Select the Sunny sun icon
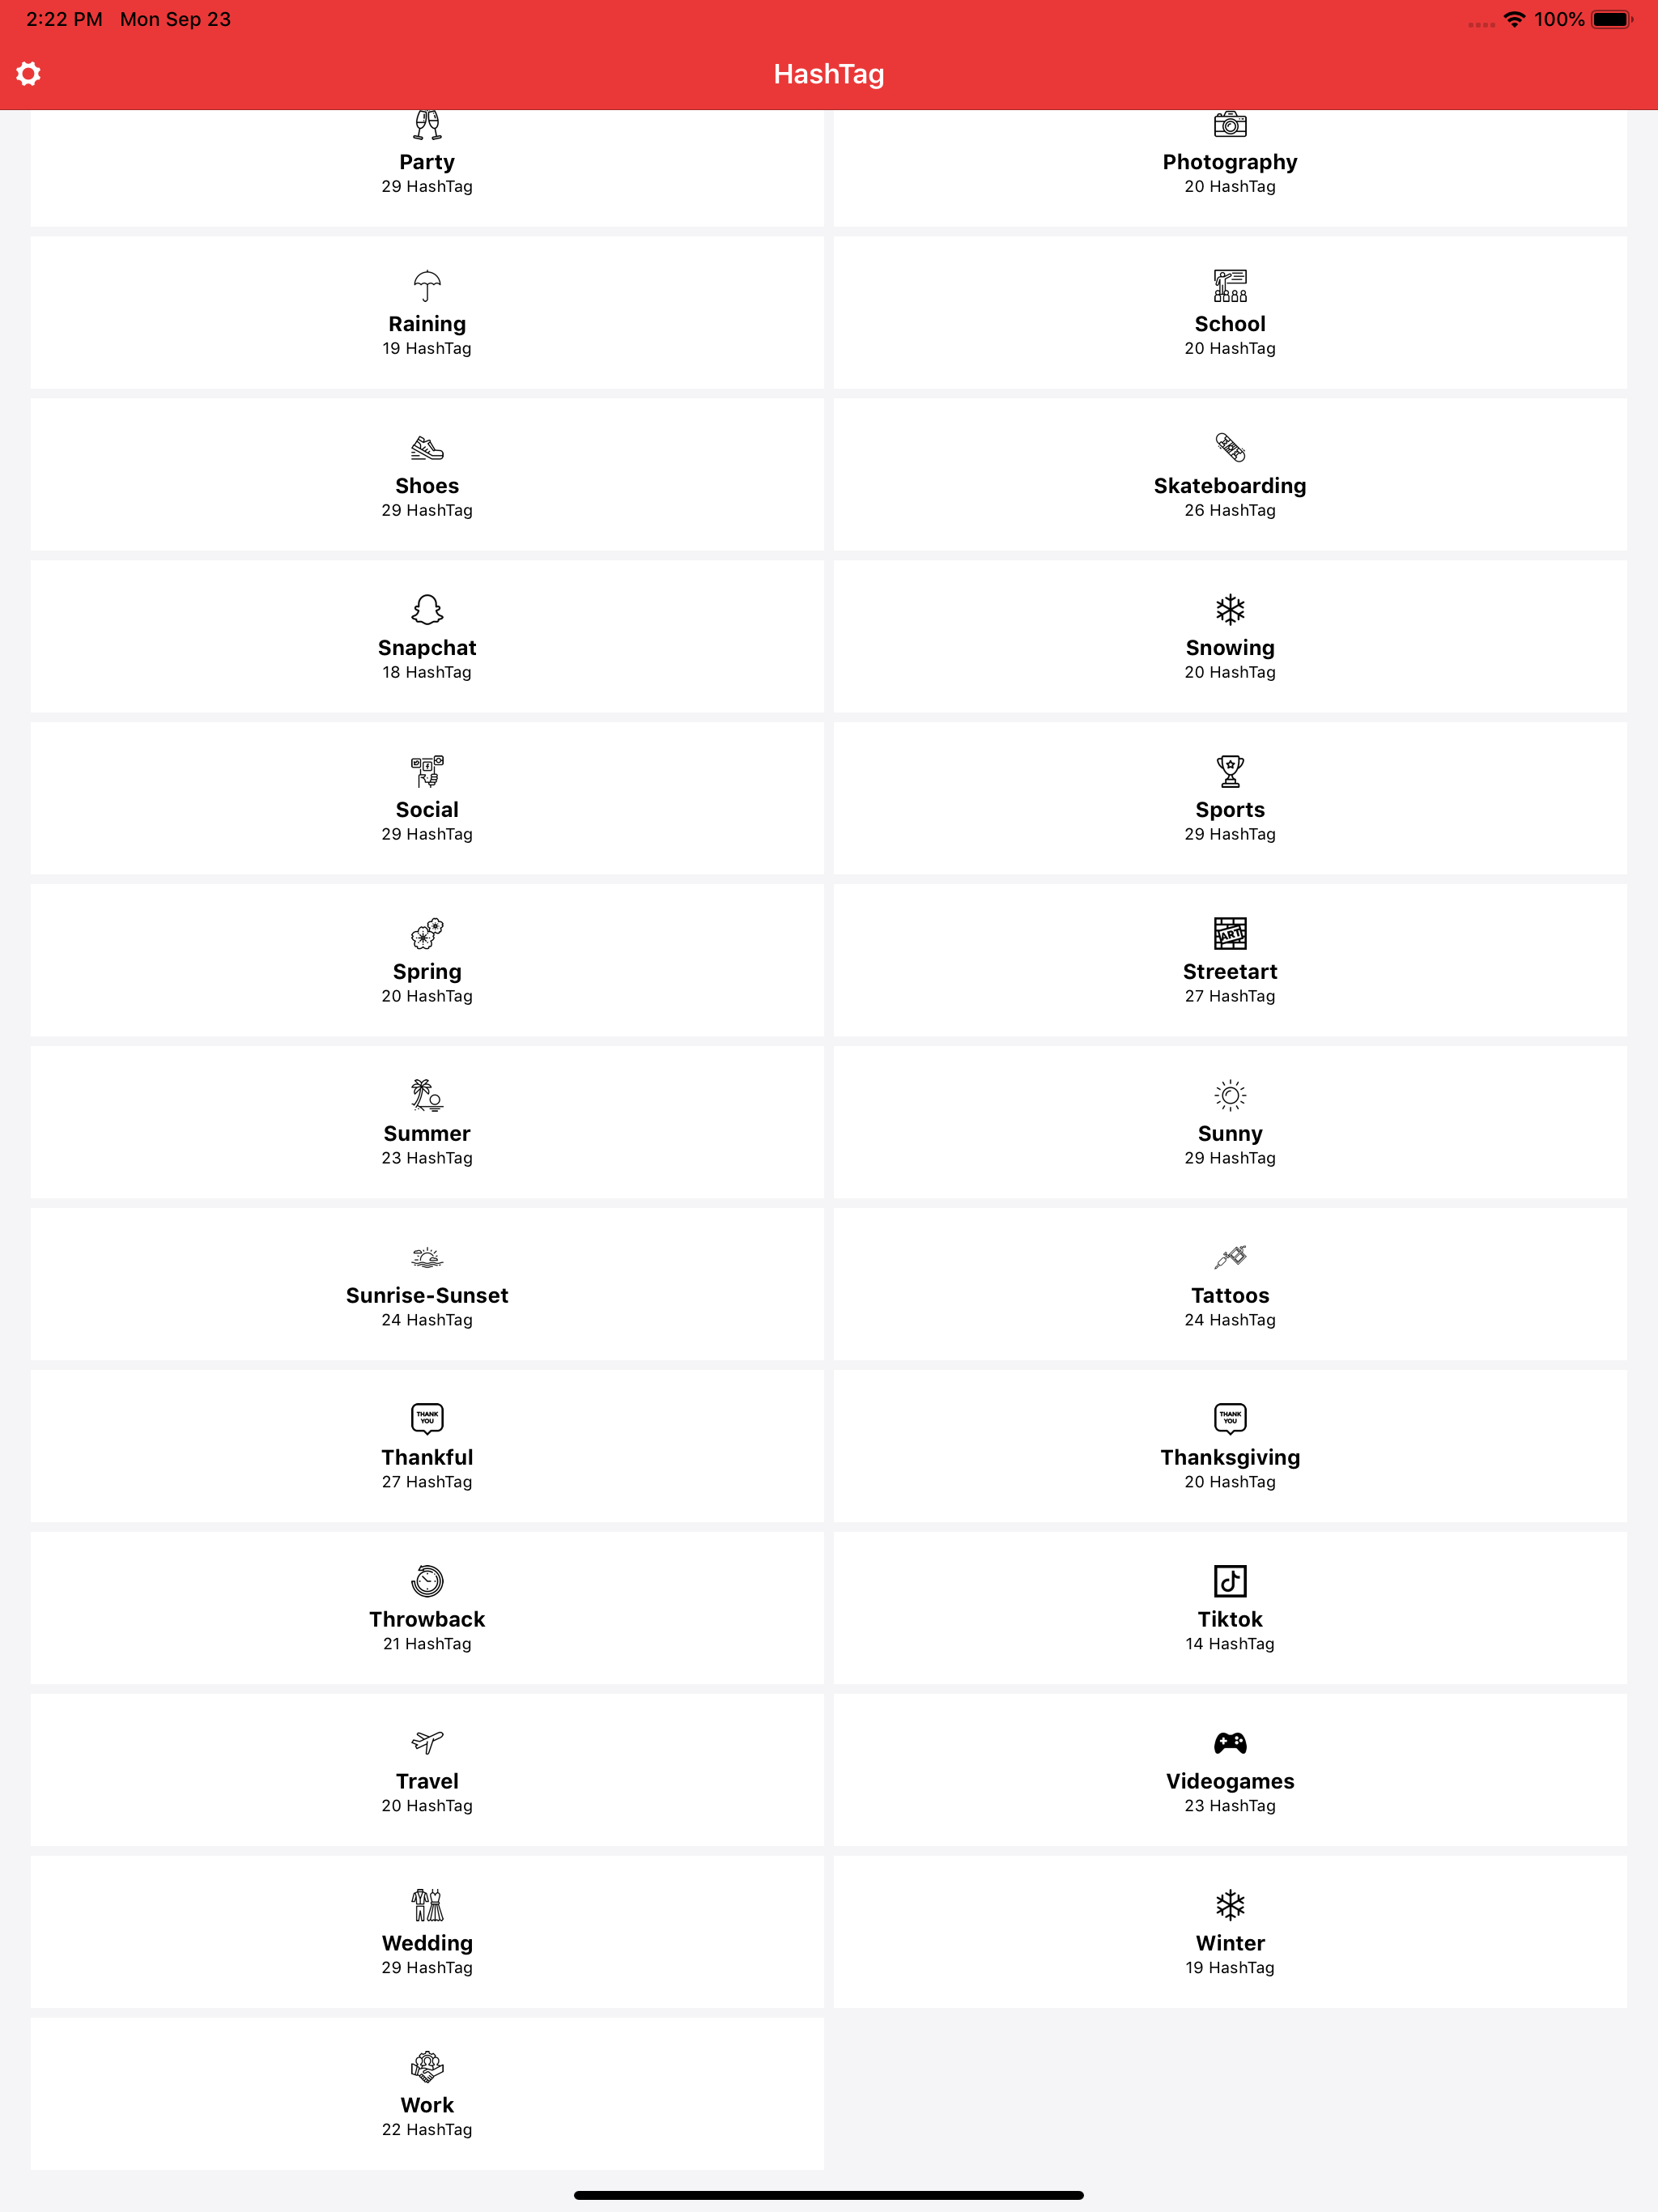 coord(1228,1095)
